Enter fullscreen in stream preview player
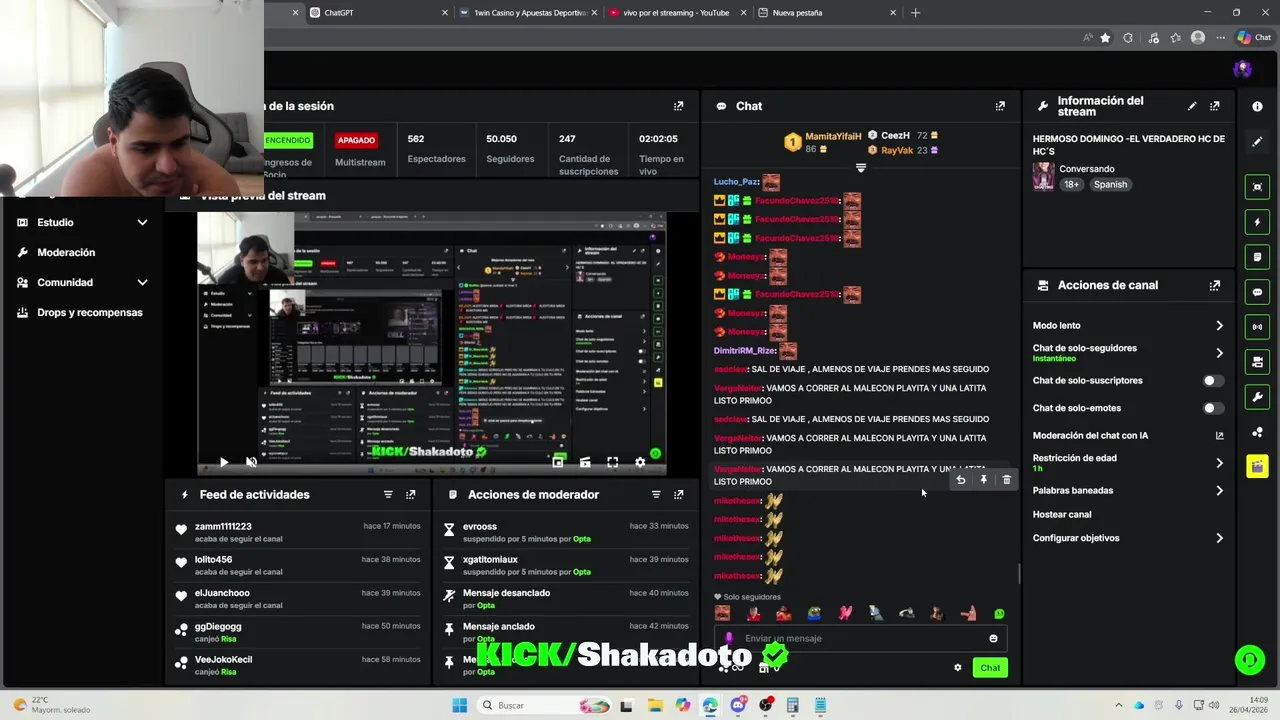Image resolution: width=1280 pixels, height=720 pixels. (612, 462)
